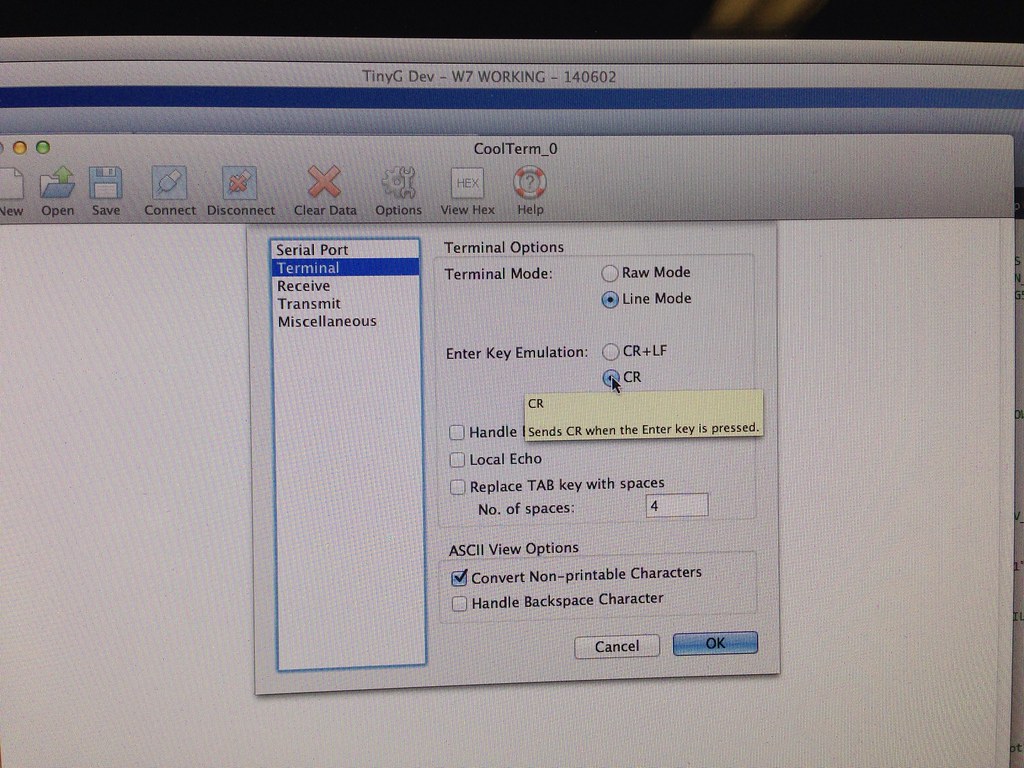This screenshot has height=768, width=1024.
Task: Click the Cancel button
Action: (x=617, y=646)
